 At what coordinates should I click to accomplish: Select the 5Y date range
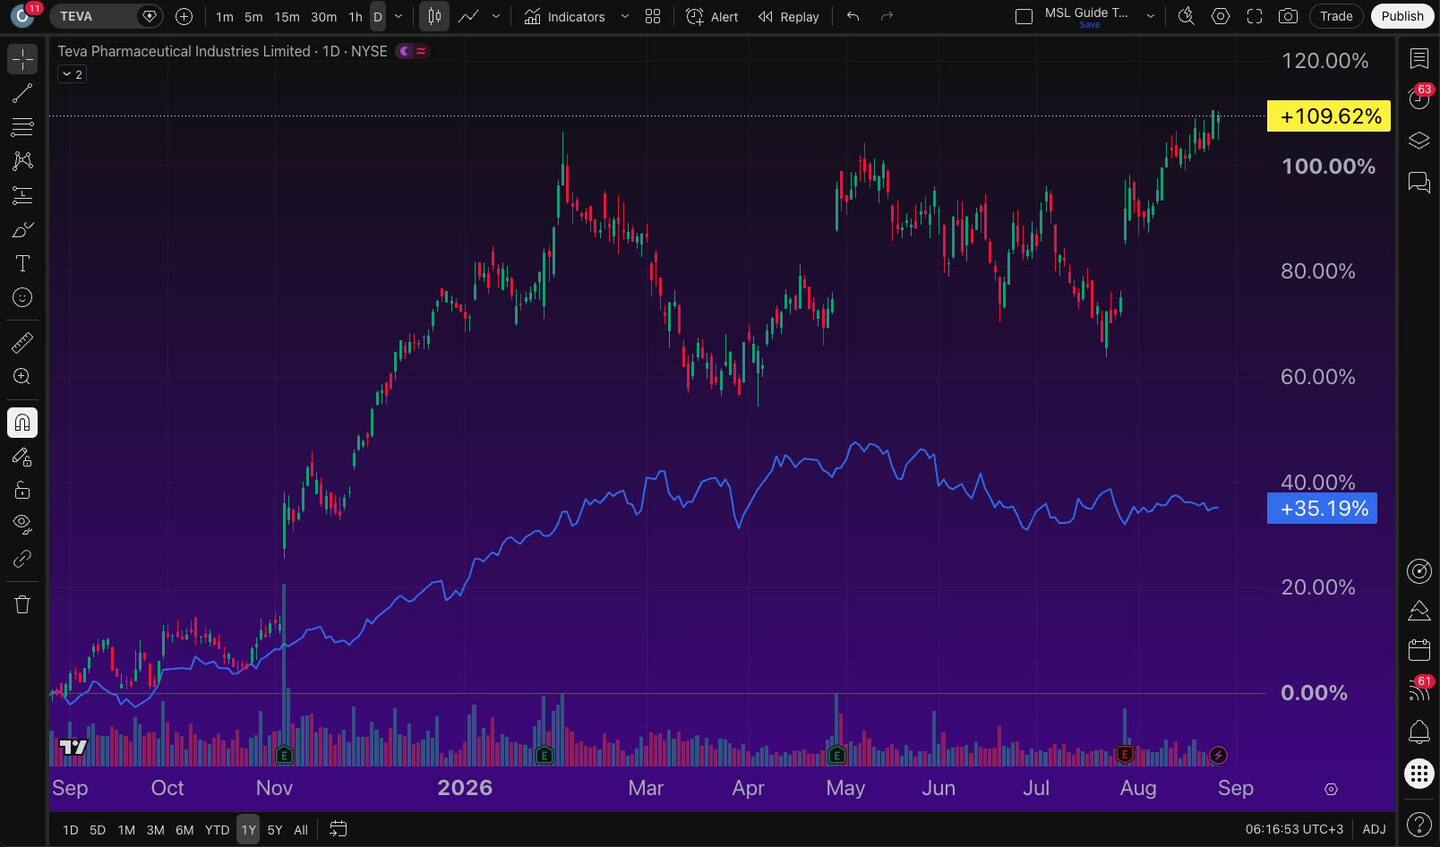point(275,830)
